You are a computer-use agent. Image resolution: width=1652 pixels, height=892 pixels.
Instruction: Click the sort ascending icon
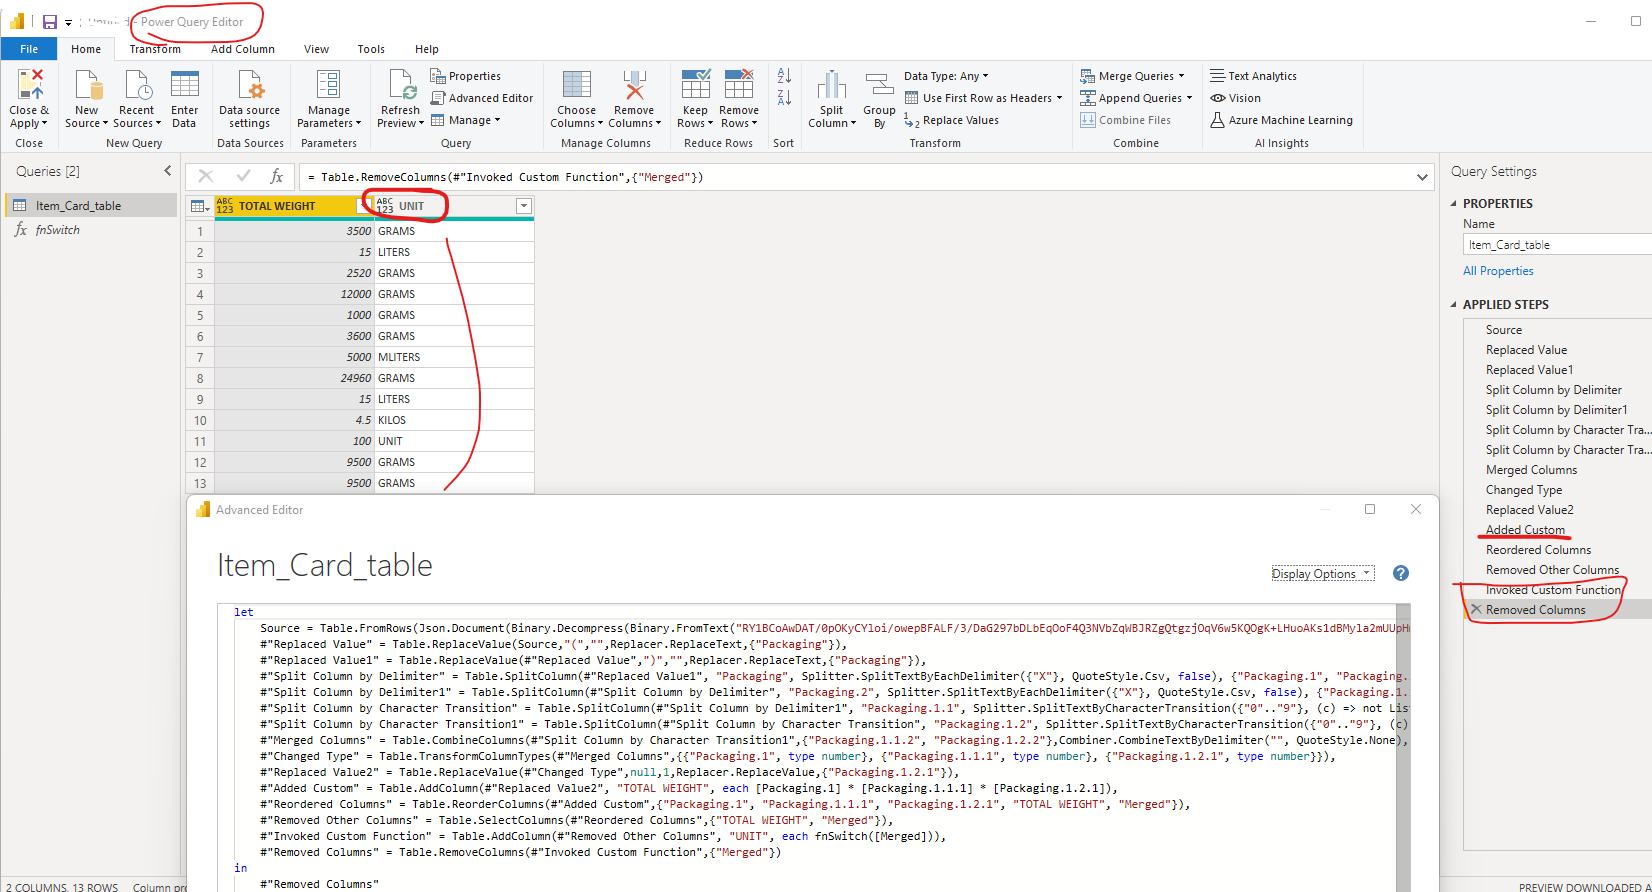(784, 76)
